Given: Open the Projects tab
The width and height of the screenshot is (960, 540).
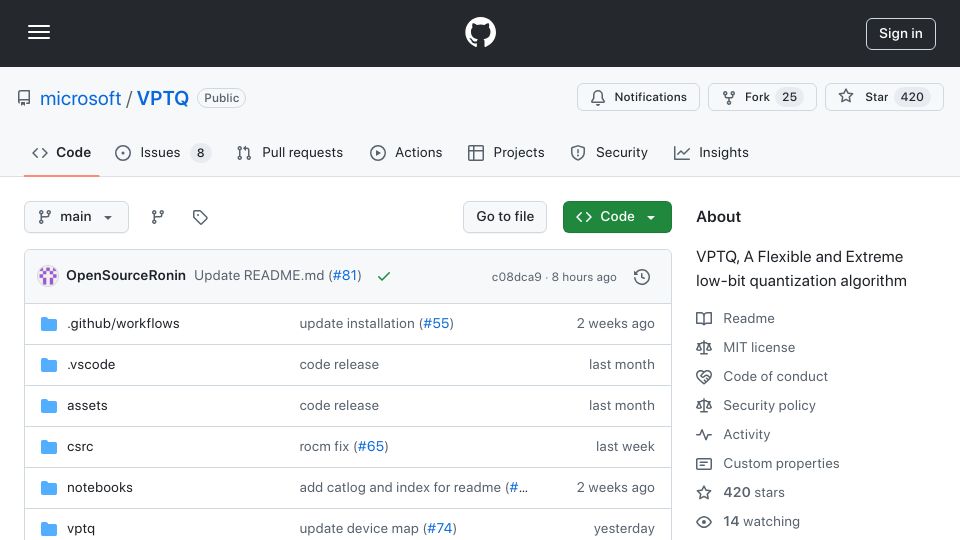Looking at the screenshot, I should [x=506, y=152].
